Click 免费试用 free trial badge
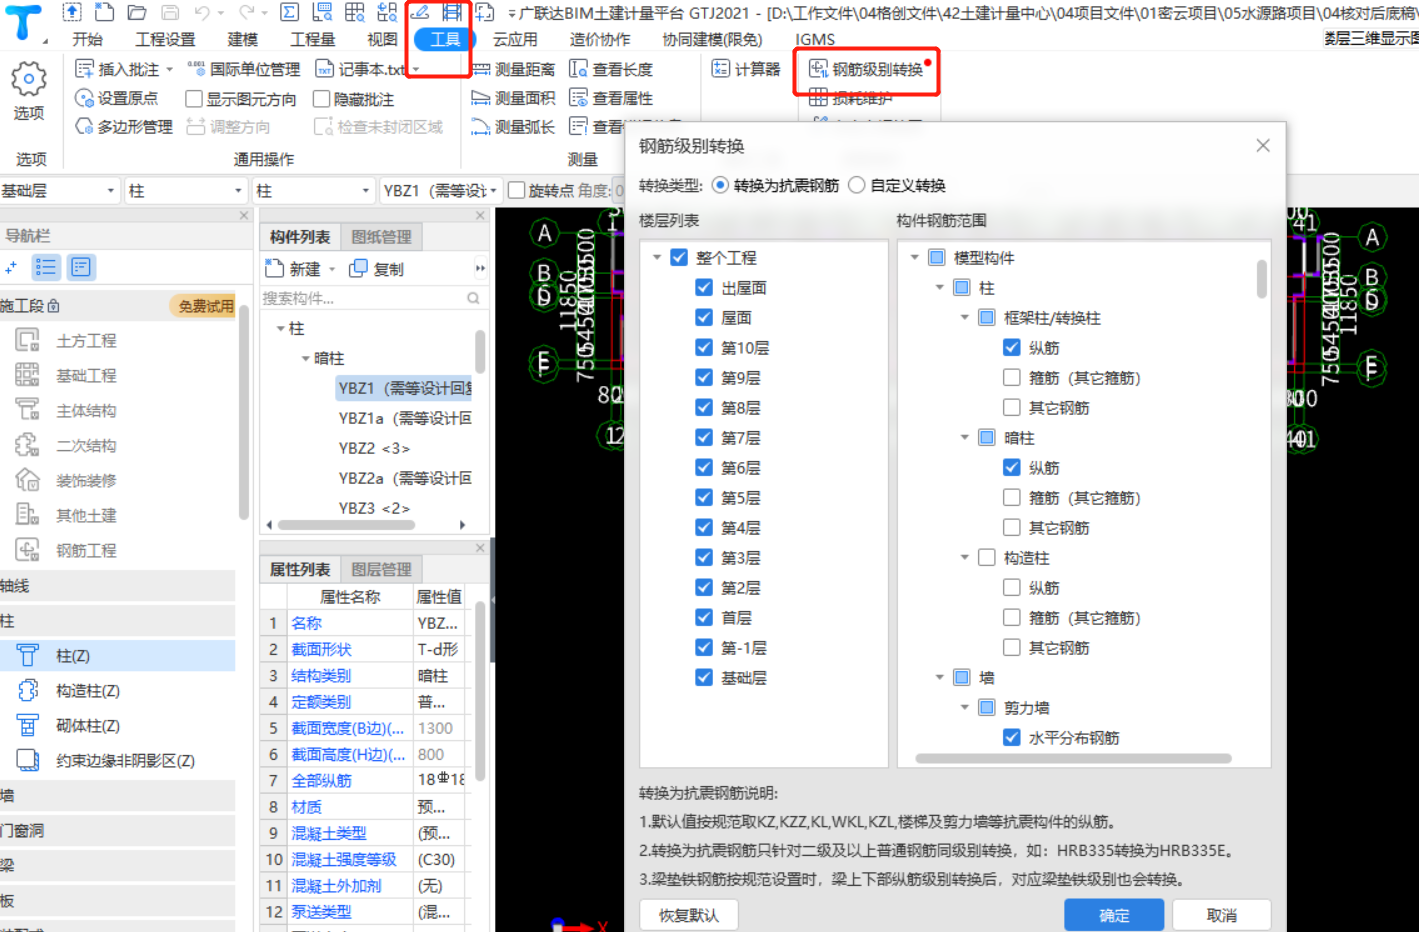 [x=205, y=306]
